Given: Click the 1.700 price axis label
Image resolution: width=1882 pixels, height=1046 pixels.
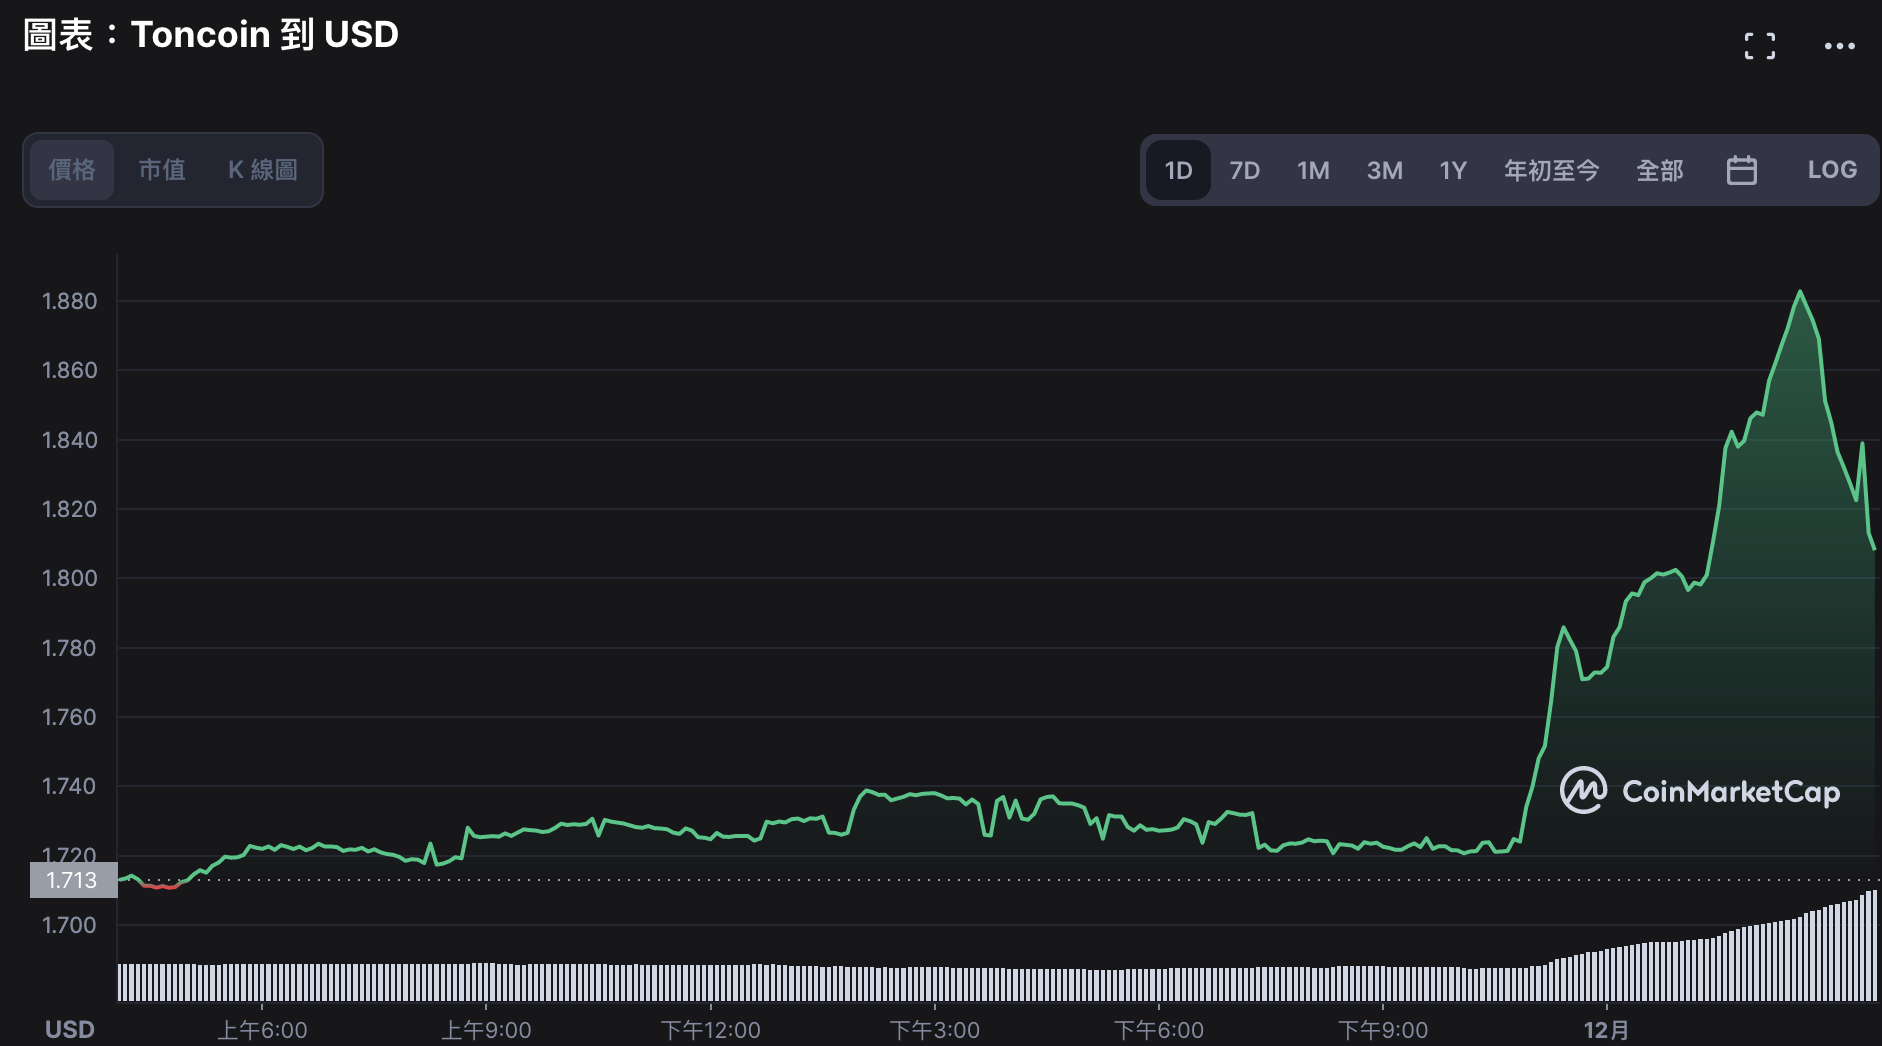Looking at the screenshot, I should [70, 925].
